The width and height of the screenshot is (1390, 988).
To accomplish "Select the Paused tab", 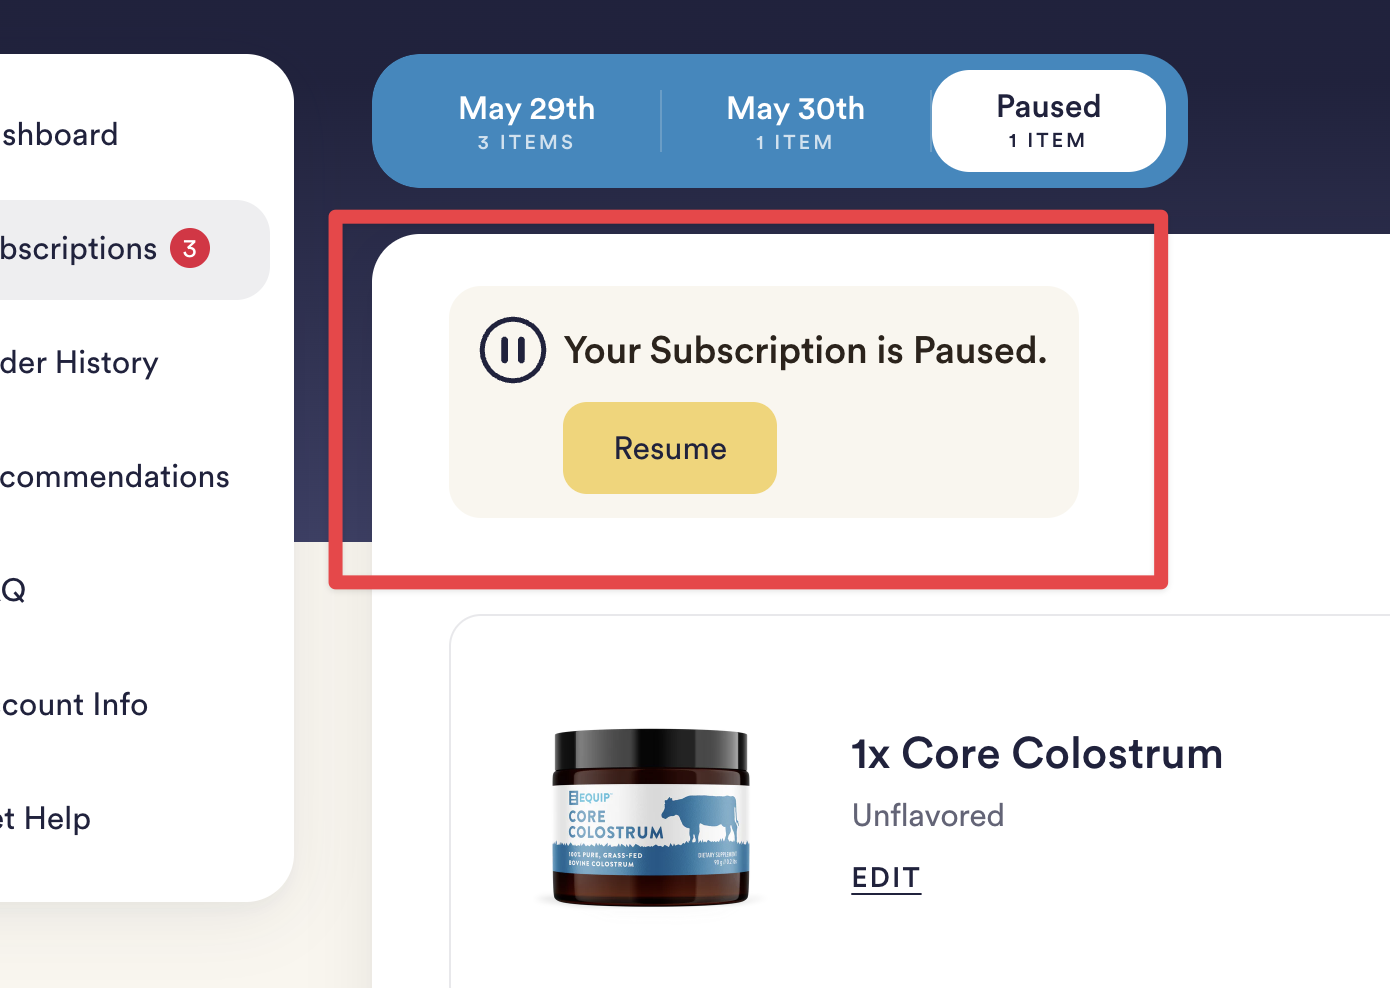I will tap(1049, 121).
